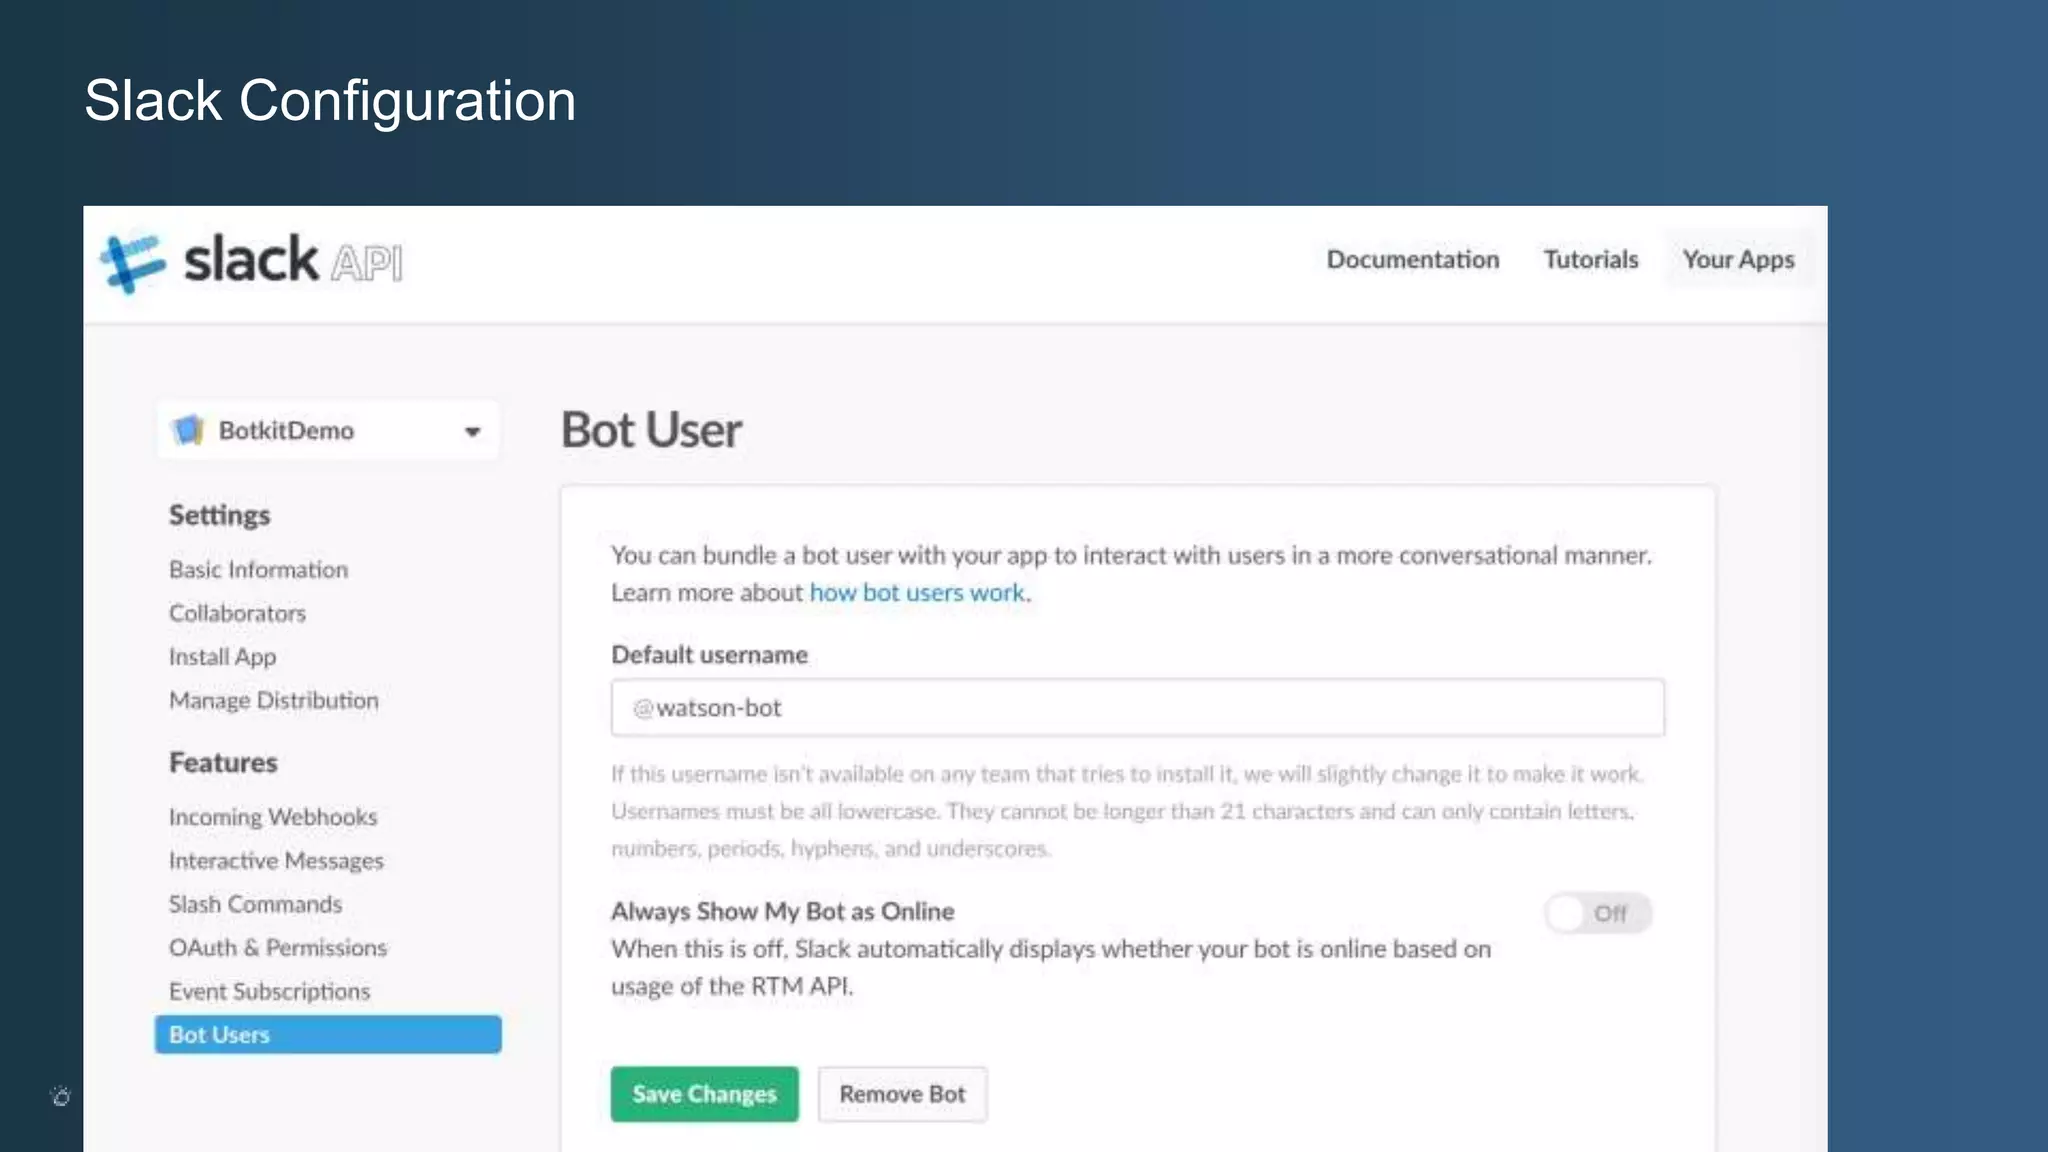The height and width of the screenshot is (1152, 2048).
Task: Click the 'Settings' sidebar heading
Action: click(x=219, y=515)
